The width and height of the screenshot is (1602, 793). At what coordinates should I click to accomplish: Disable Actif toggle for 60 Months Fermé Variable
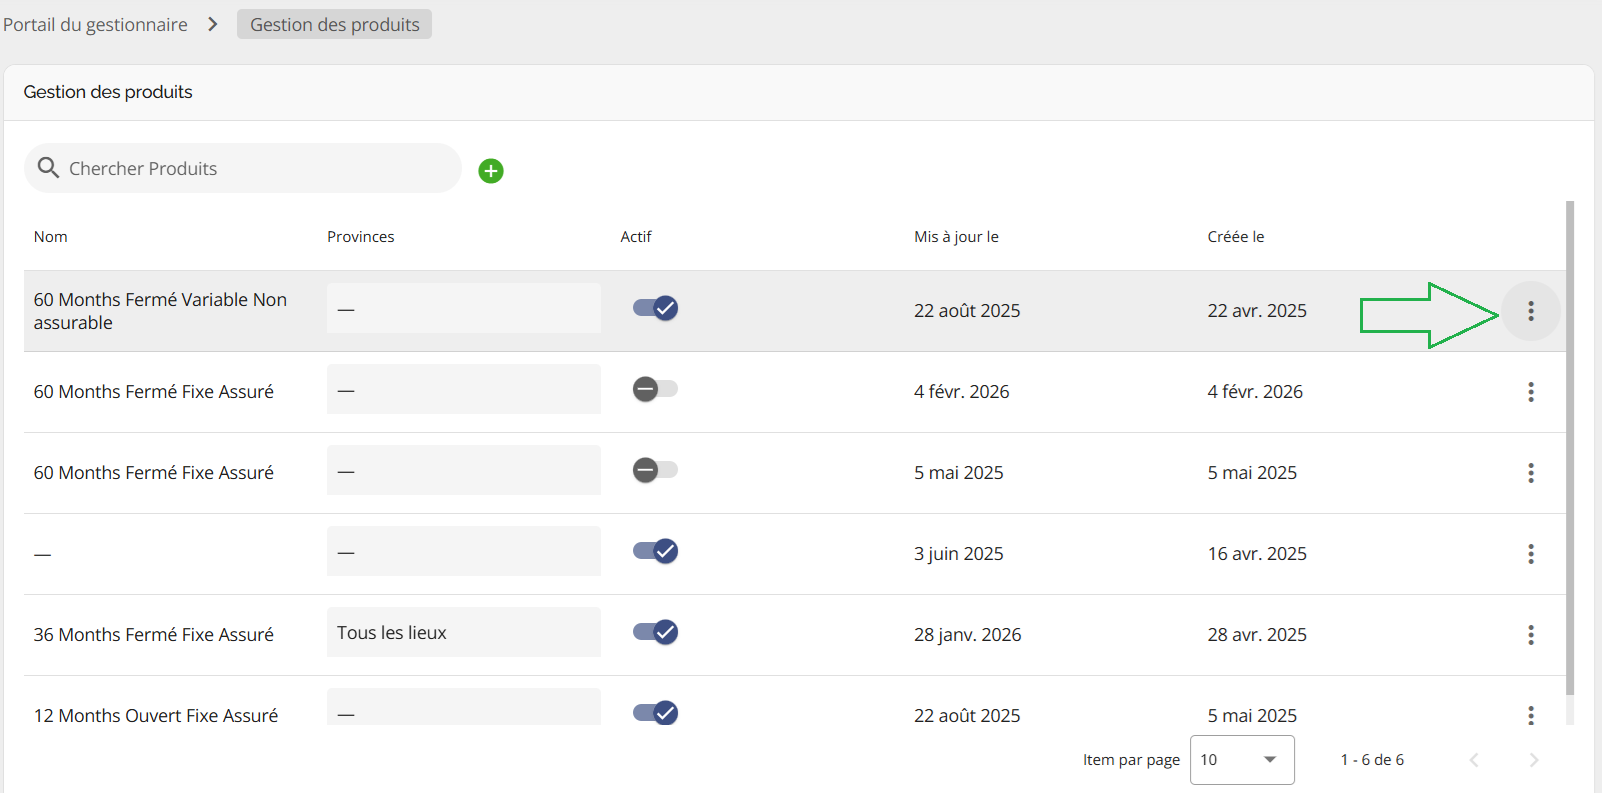[x=655, y=308]
